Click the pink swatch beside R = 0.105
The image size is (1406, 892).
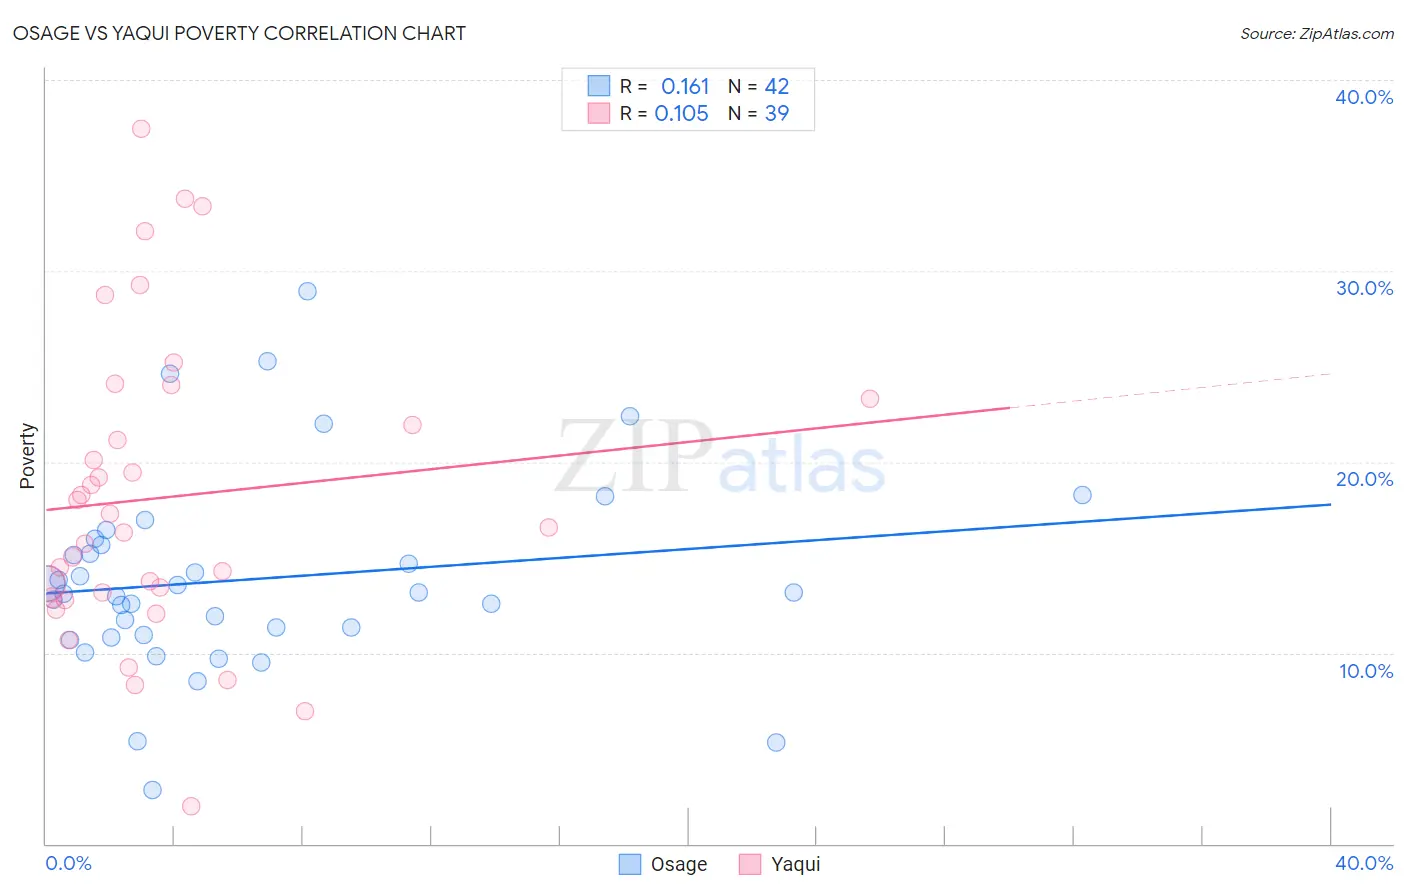[599, 113]
